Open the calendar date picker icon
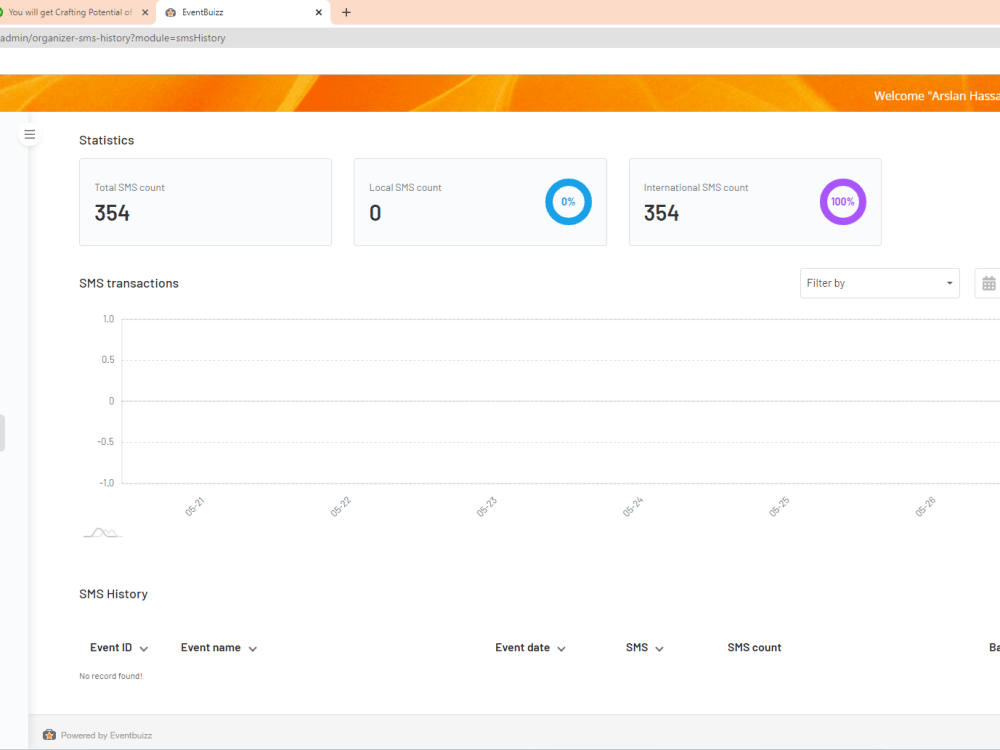 tap(989, 283)
